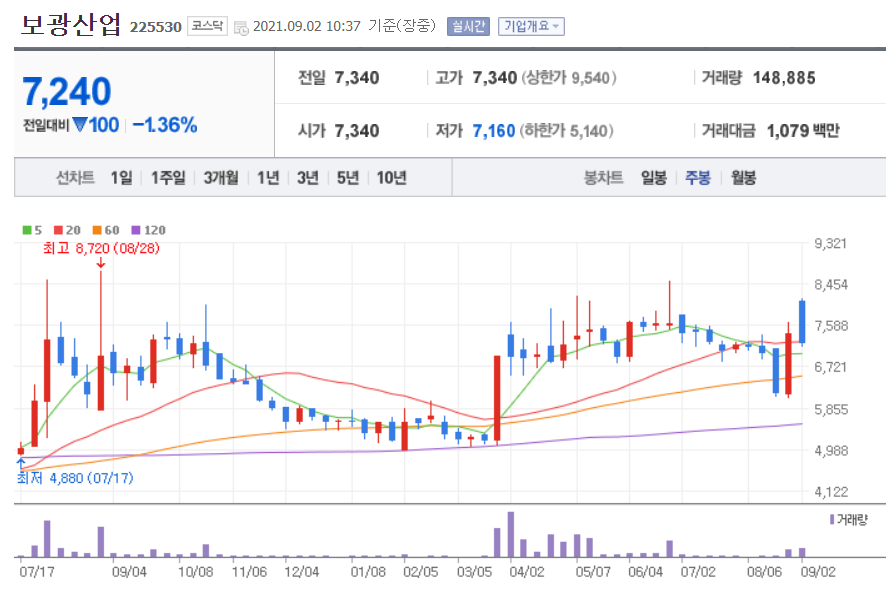The image size is (886, 589).
Task: Click the 2021.09.02 10:37 timestamp
Action: (306, 27)
